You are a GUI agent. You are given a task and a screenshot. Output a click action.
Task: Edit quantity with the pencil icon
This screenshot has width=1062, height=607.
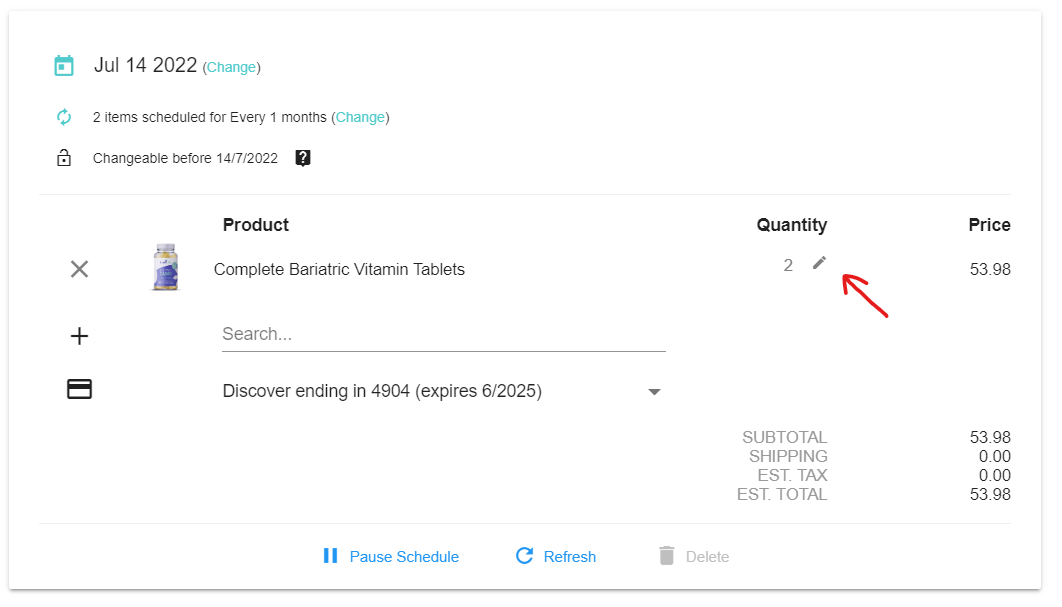(x=820, y=263)
